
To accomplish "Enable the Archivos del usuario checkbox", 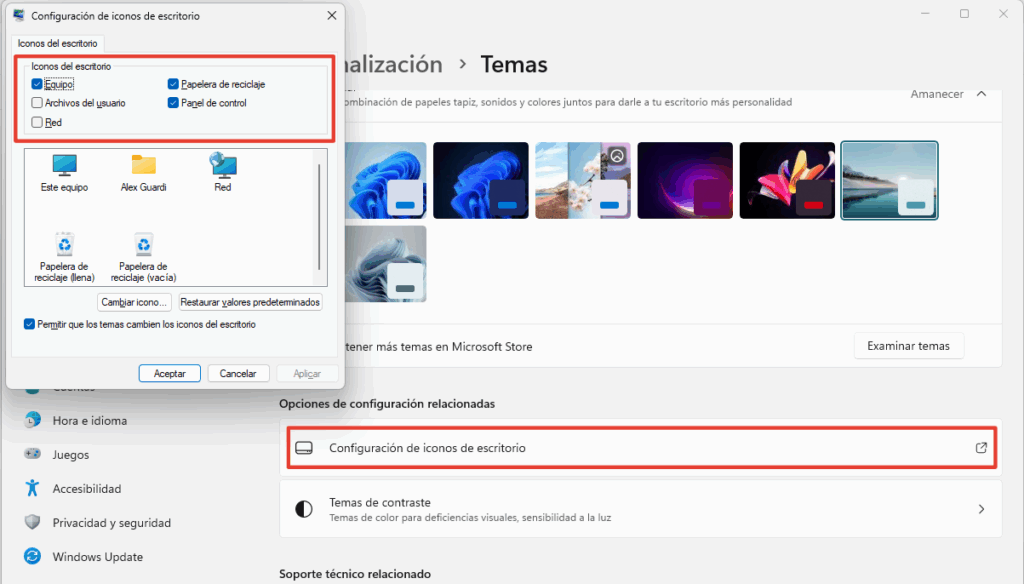I will (37, 103).
